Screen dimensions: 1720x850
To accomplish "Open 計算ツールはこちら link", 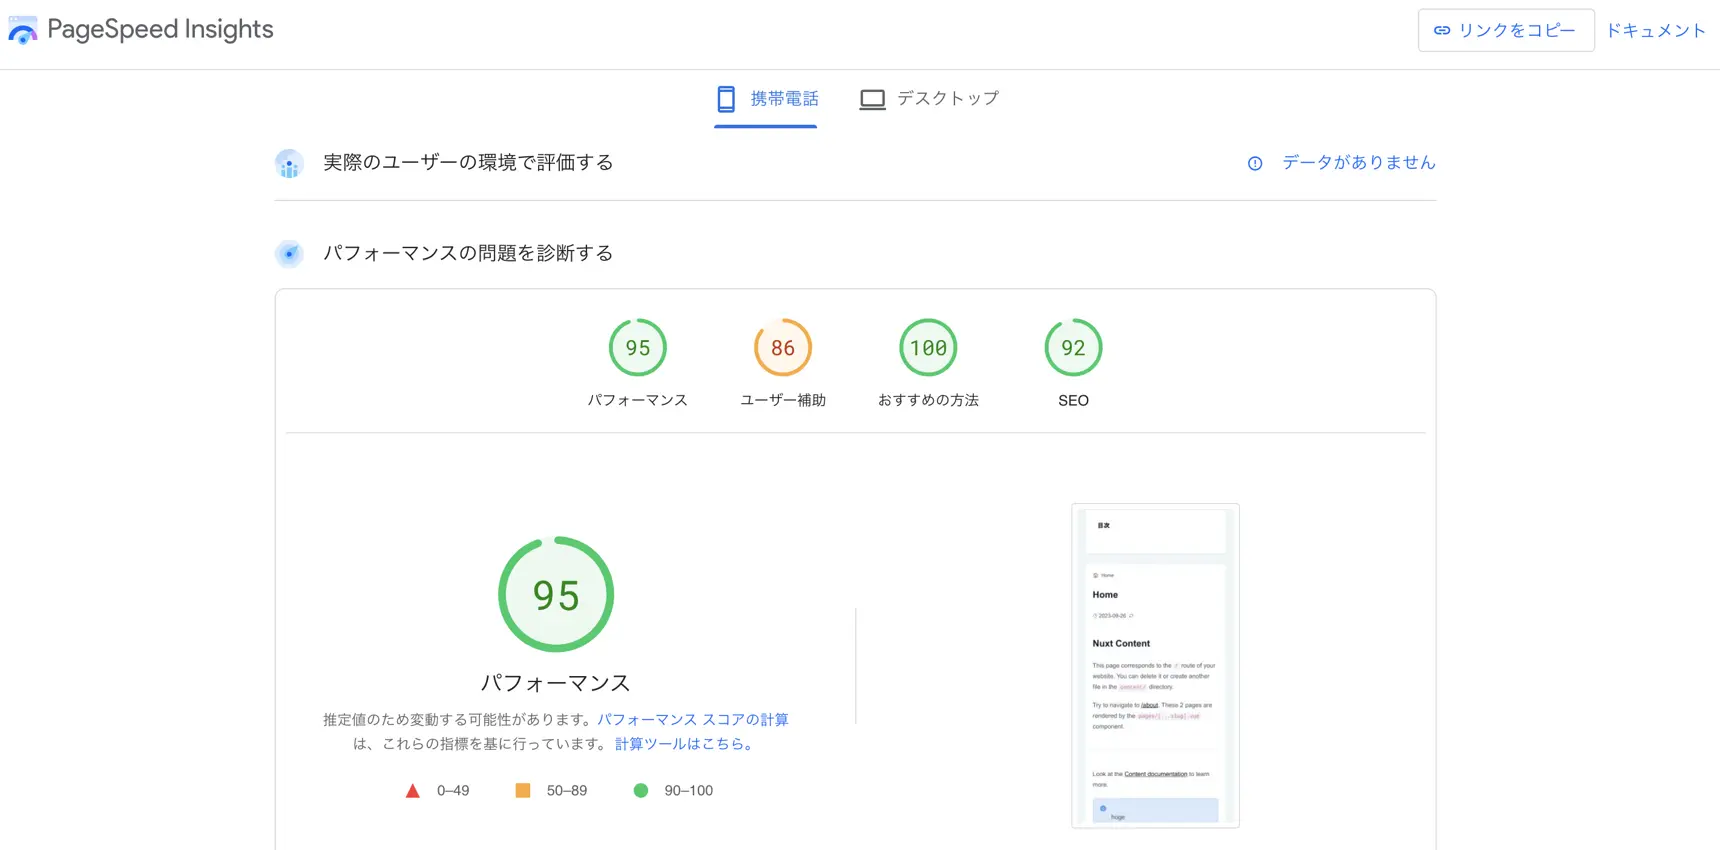I will [x=685, y=744].
